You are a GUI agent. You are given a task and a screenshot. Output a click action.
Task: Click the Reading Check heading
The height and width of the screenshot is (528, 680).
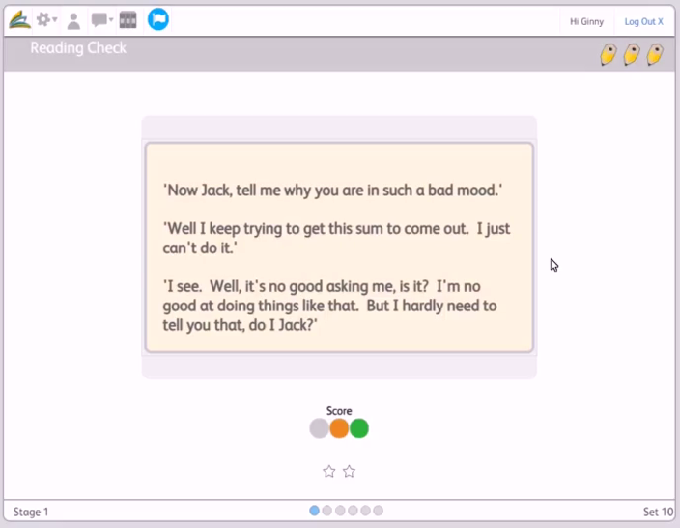click(x=78, y=48)
